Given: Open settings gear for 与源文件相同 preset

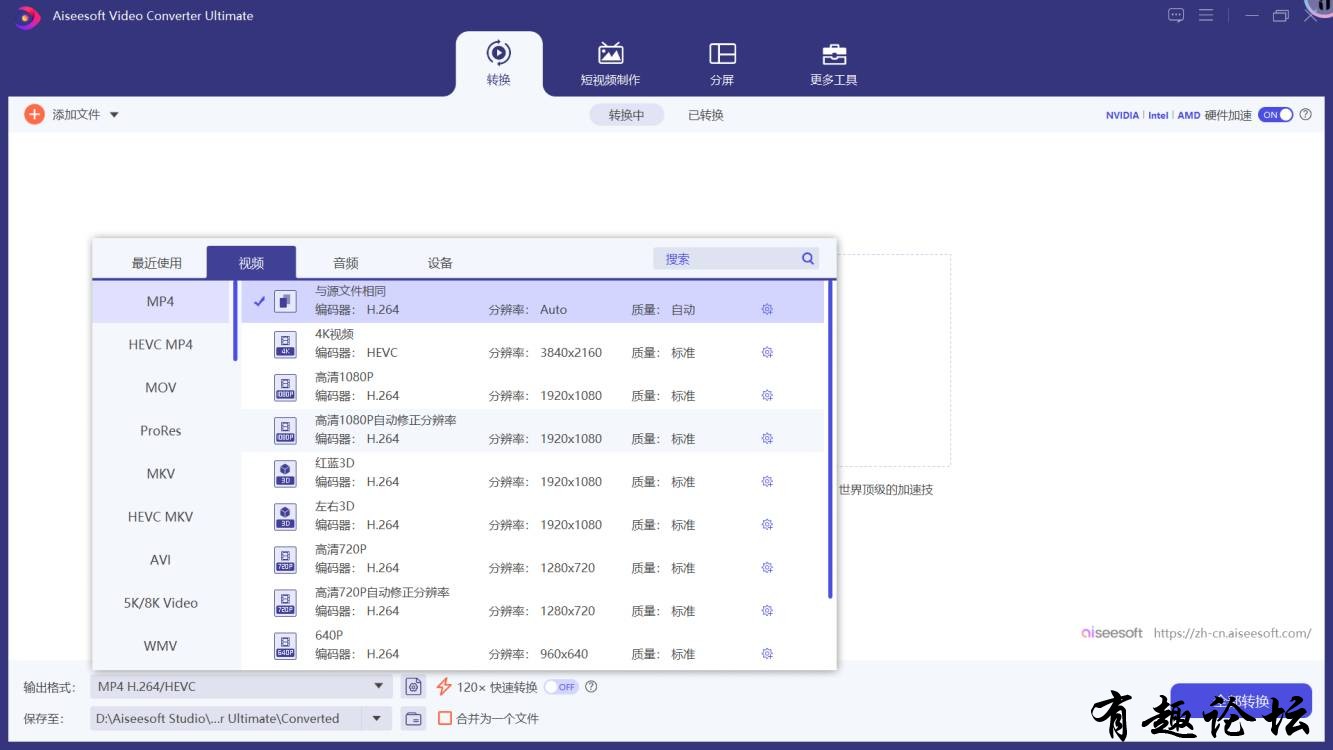Looking at the screenshot, I should click(767, 310).
